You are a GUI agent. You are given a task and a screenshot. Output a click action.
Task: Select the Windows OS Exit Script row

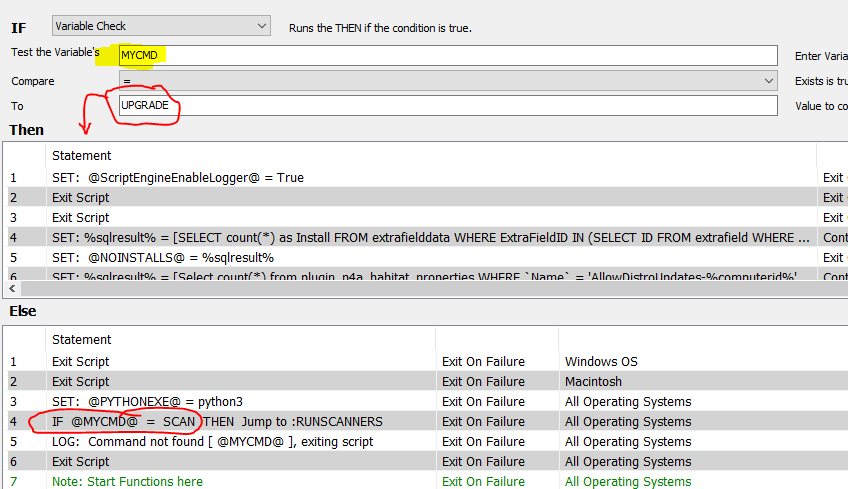pos(81,362)
